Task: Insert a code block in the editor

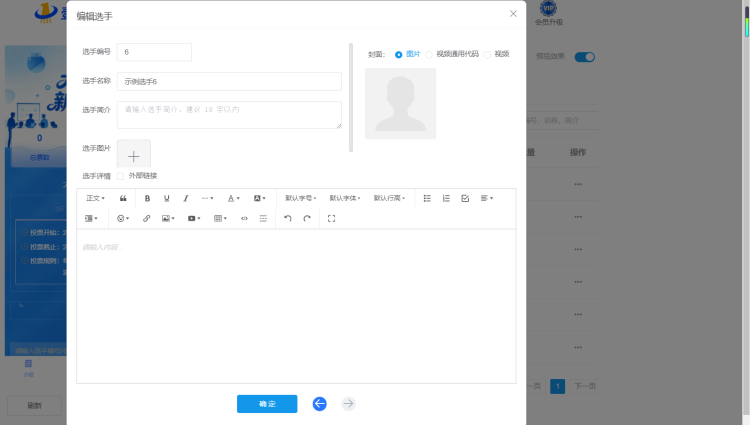Action: [x=244, y=218]
